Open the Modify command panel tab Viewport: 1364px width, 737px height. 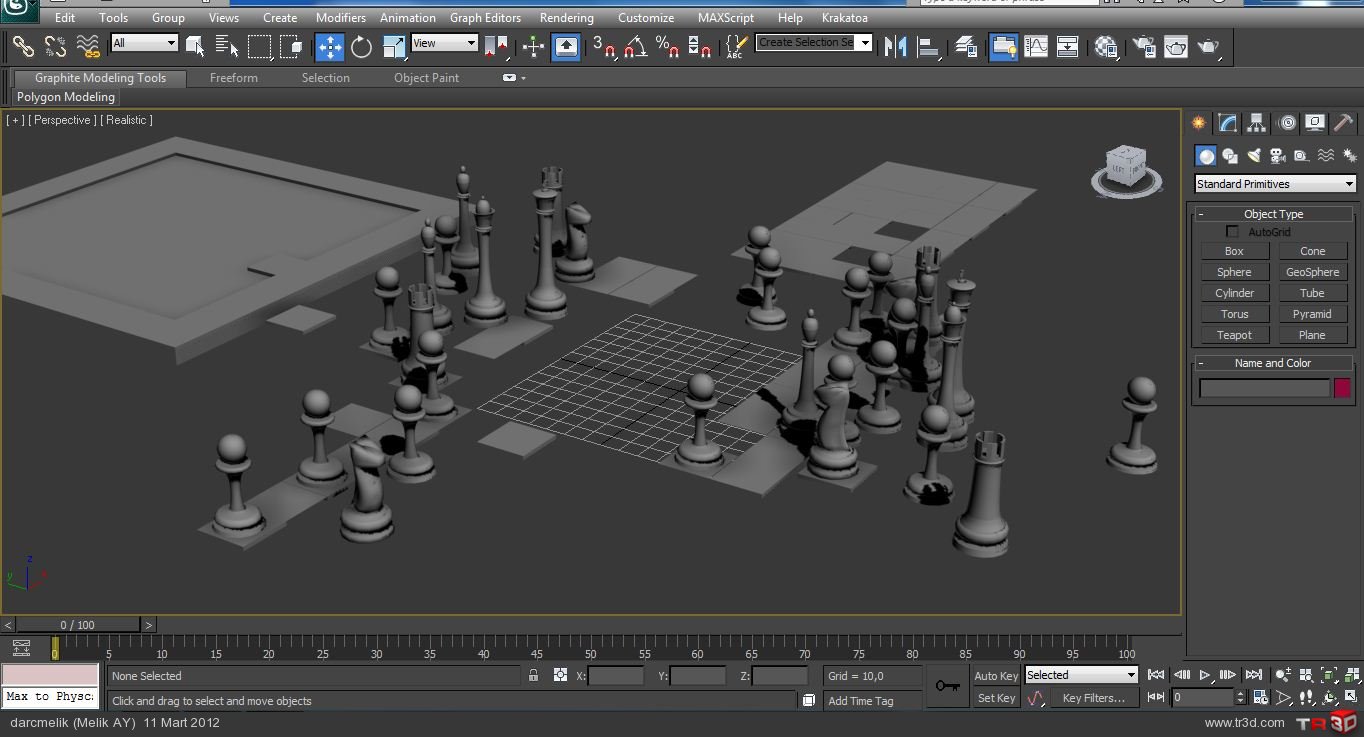coord(1227,123)
